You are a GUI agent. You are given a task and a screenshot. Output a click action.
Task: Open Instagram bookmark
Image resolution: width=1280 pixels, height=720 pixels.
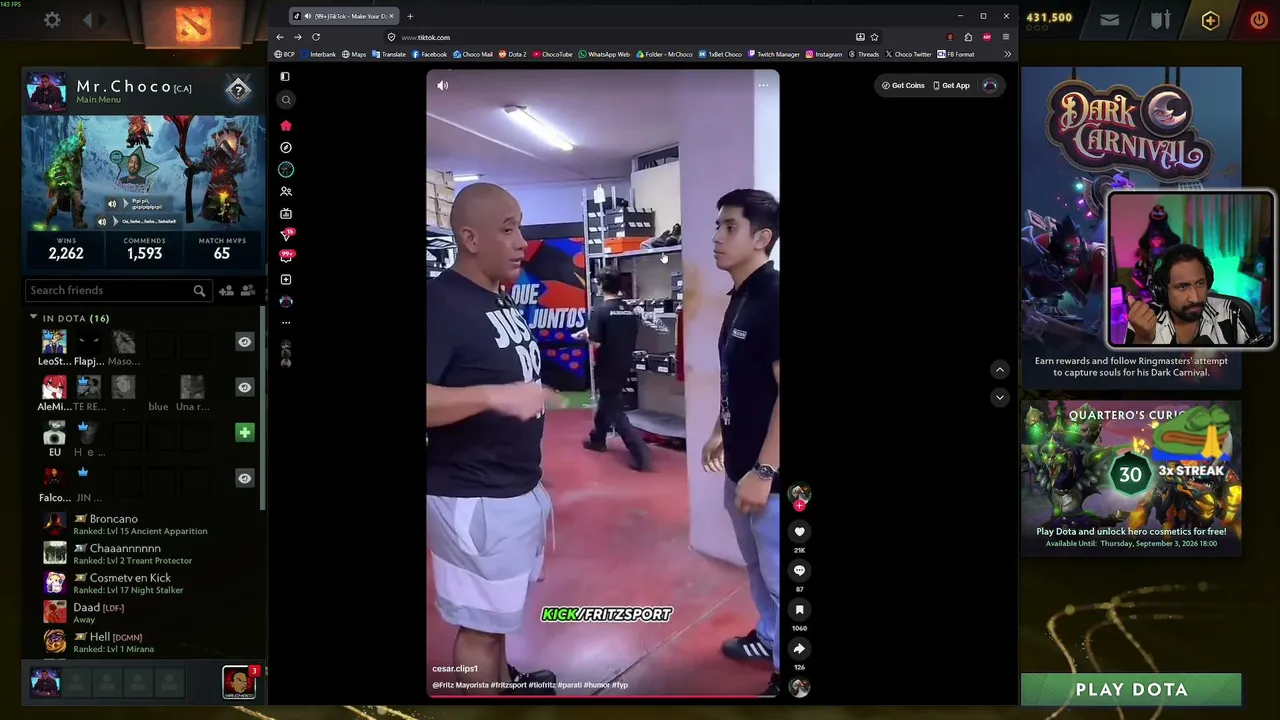tap(824, 54)
